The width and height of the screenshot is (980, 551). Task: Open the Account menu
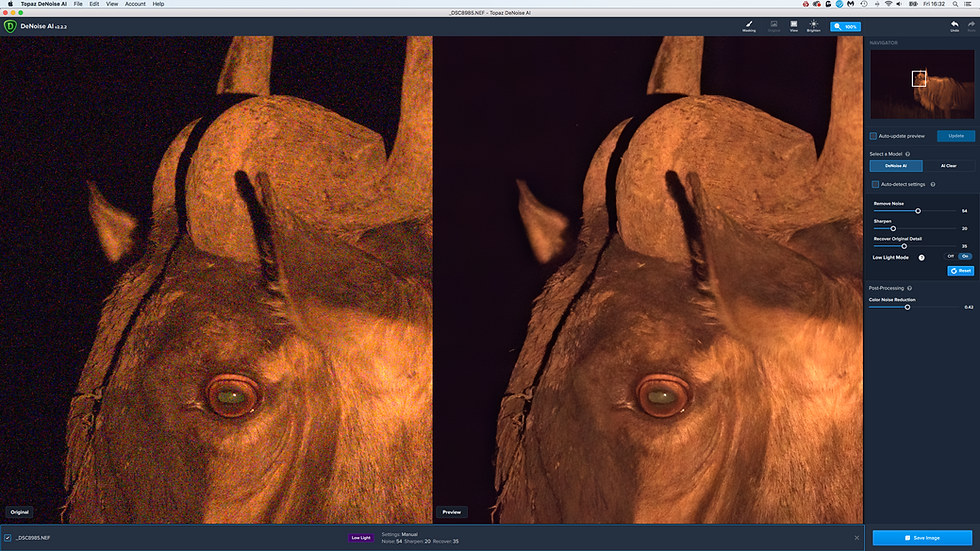(x=135, y=4)
